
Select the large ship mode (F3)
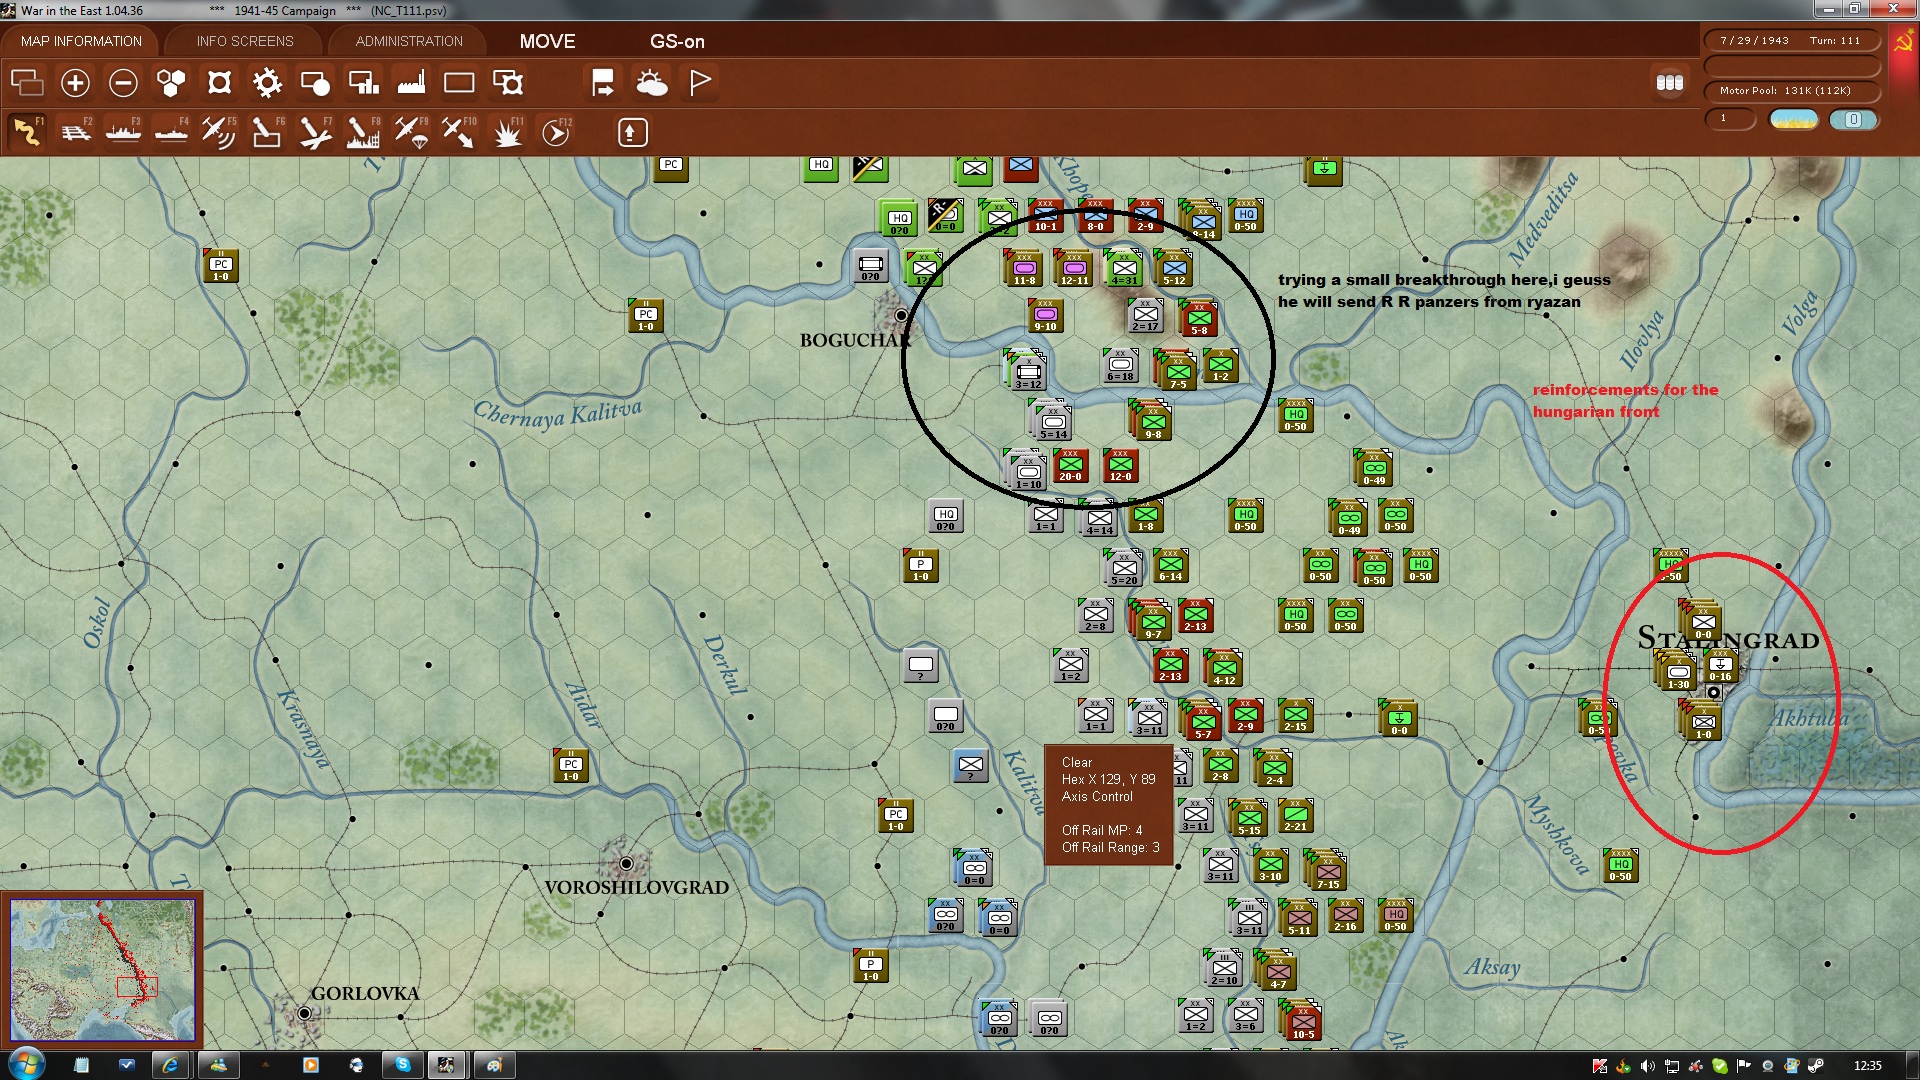coord(123,132)
